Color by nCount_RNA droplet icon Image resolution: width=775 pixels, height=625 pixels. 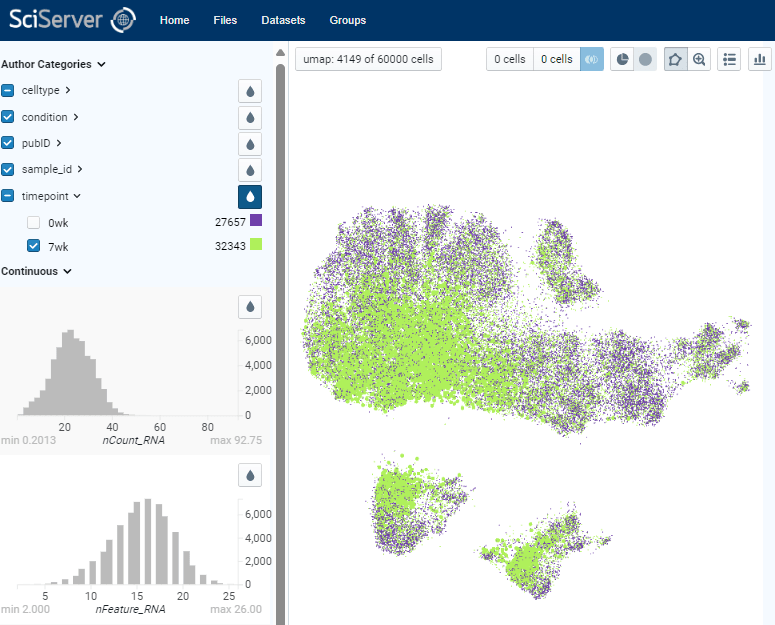tap(250, 307)
